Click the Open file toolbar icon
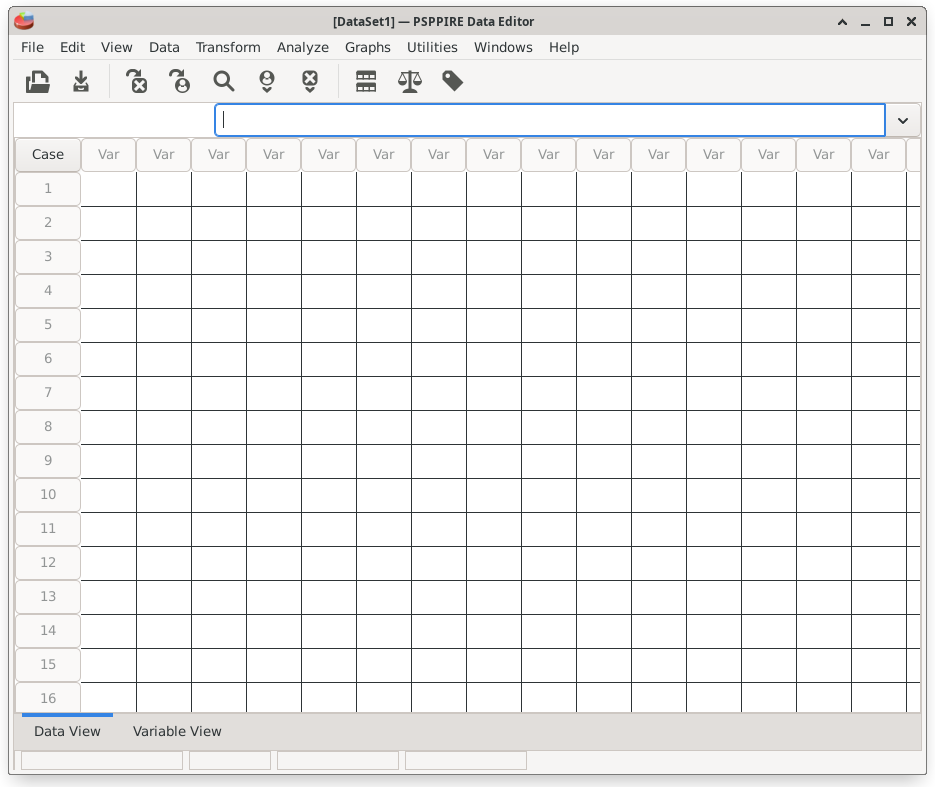This screenshot has width=935, height=787. 38,82
